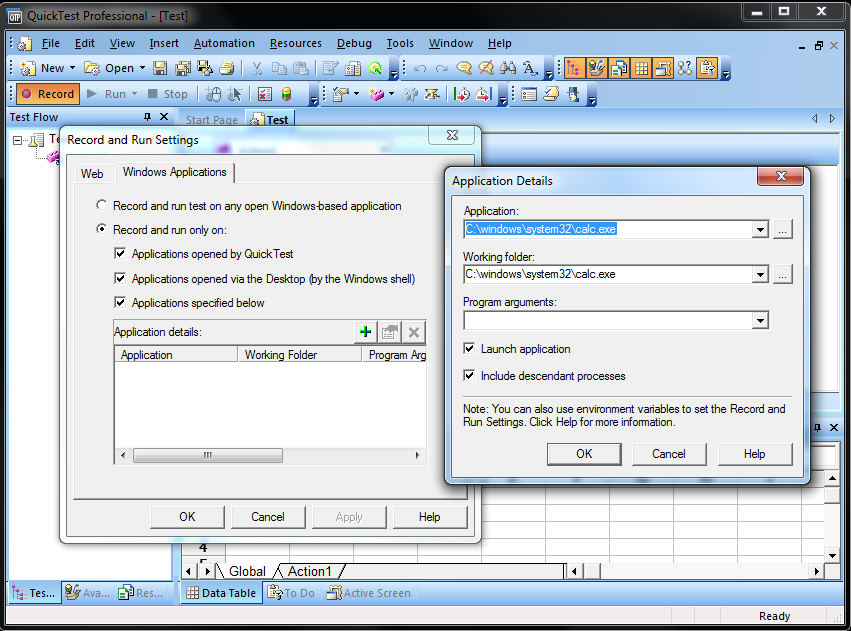Open dropdown beside the checkpoint icon
This screenshot has width=851, height=631.
coord(357,94)
